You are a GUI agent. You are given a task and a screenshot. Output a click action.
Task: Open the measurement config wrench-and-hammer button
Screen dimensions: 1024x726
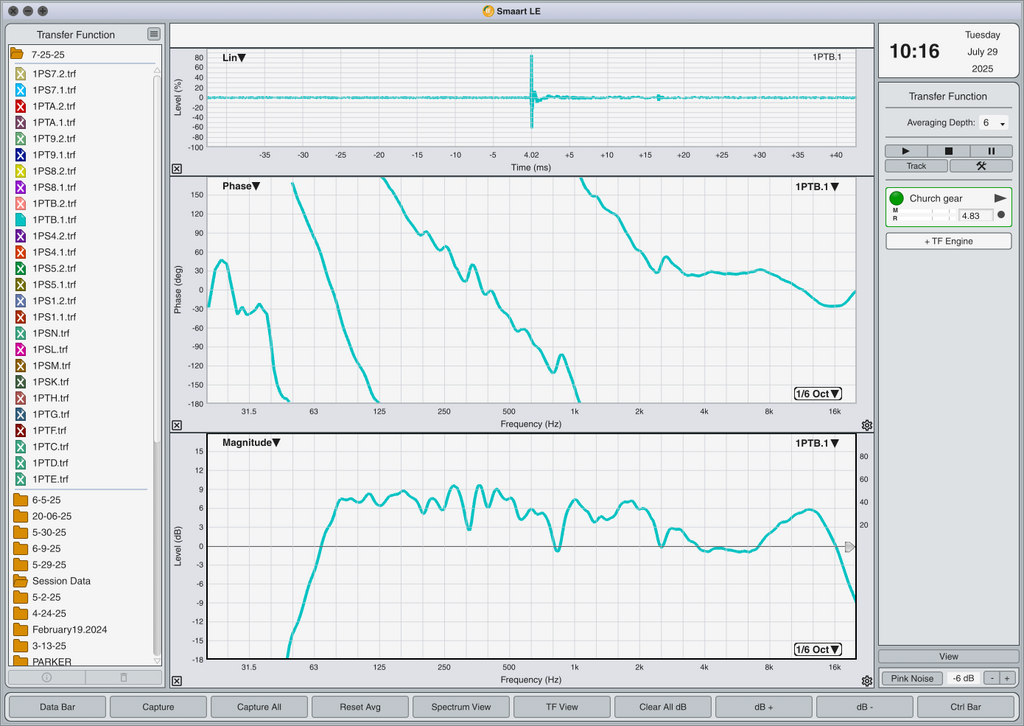click(x=981, y=166)
